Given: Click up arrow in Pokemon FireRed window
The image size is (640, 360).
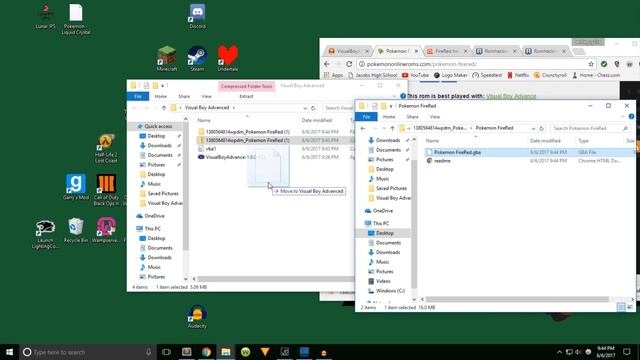Looking at the screenshot, I should (392, 128).
